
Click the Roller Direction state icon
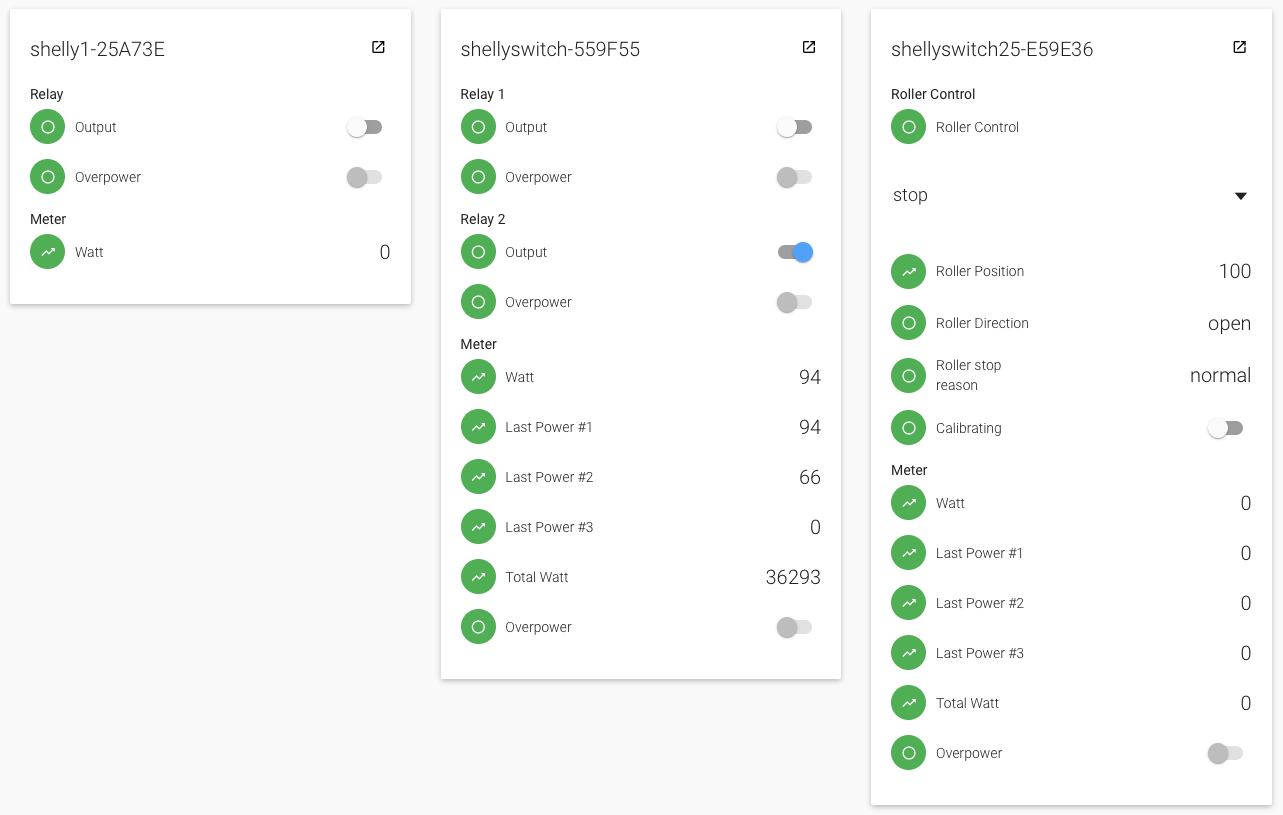click(908, 323)
